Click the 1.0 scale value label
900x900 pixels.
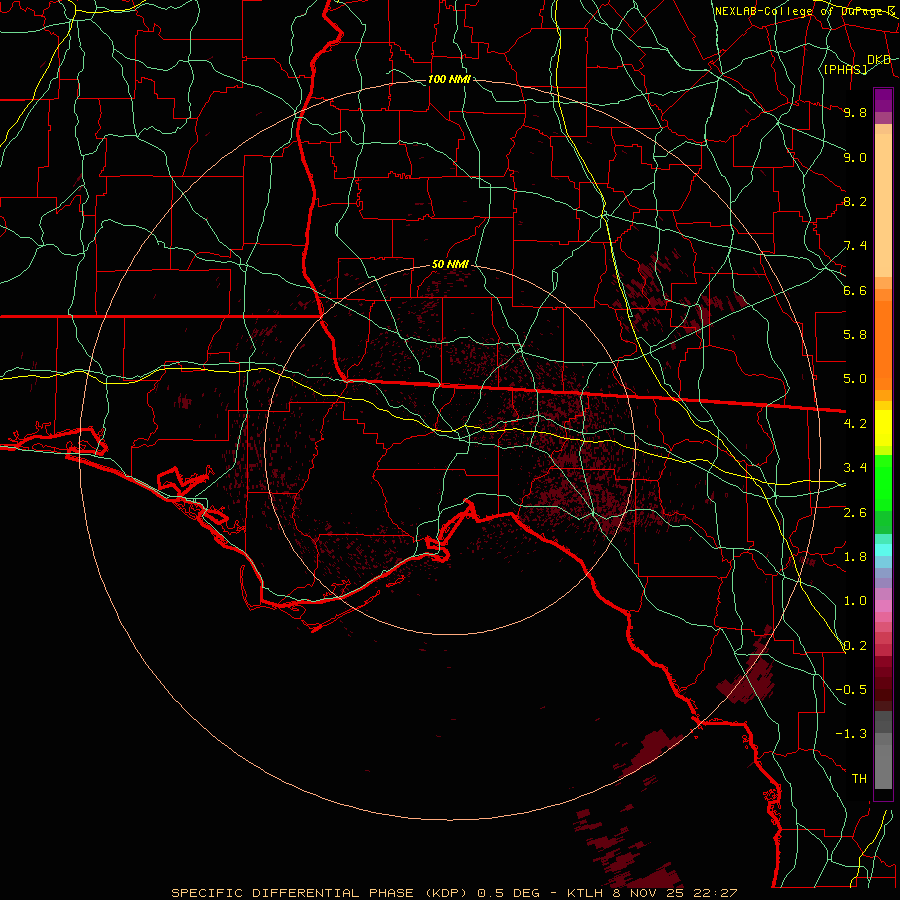tap(855, 601)
